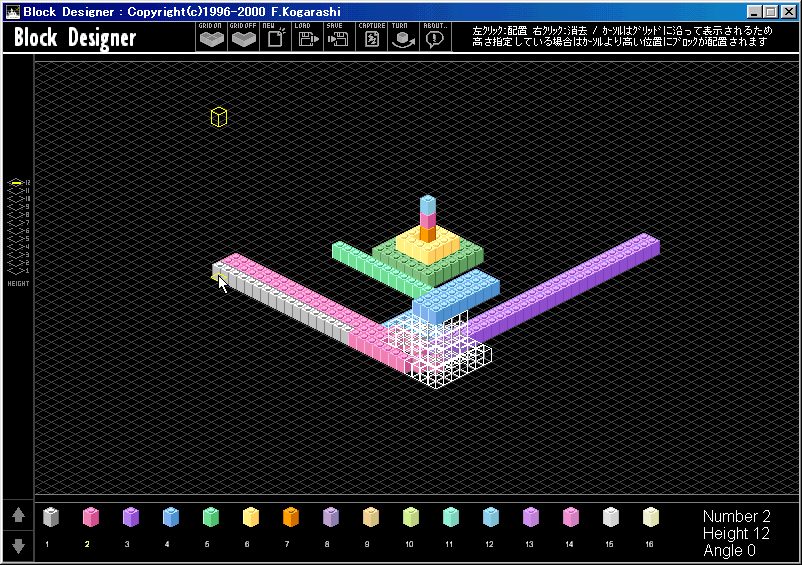Click the 'Height 12' status text
Image resolution: width=802 pixels, height=565 pixels.
point(736,533)
